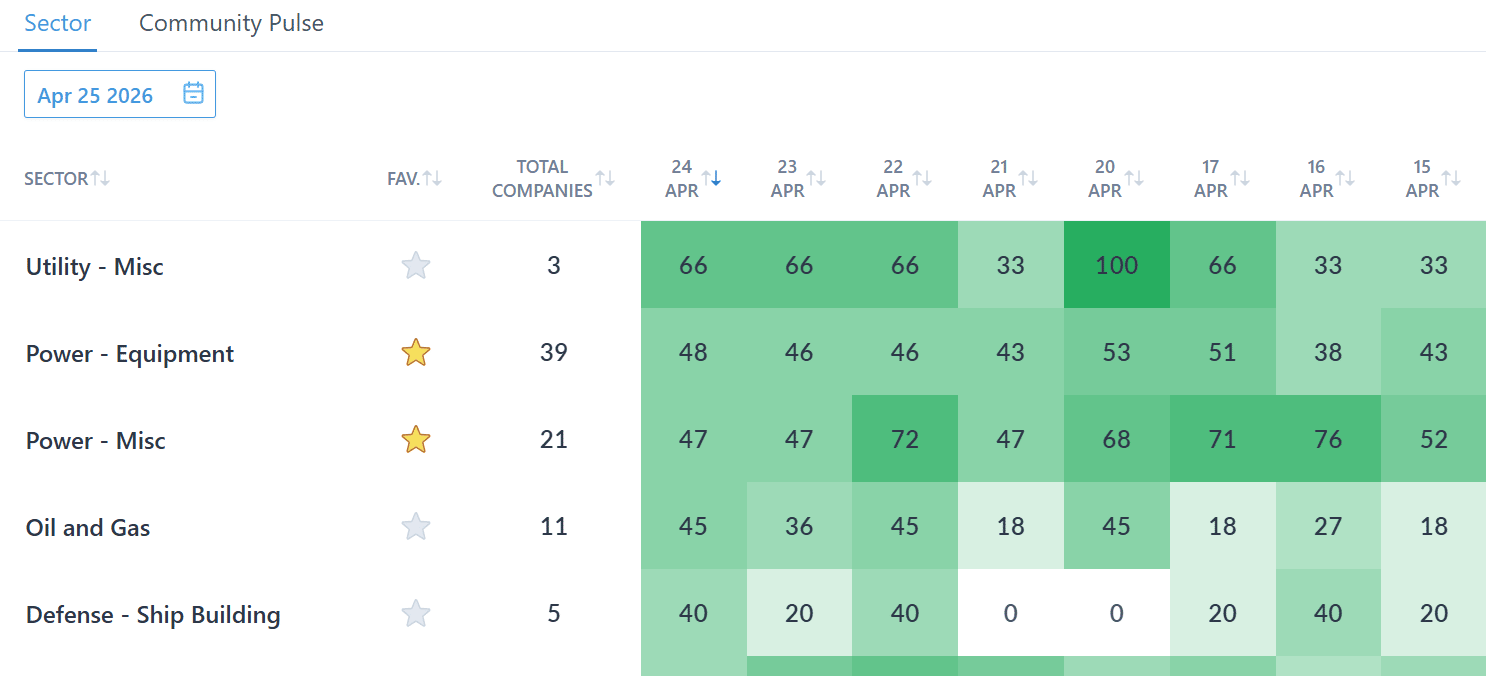
Task: Unfavorite the Power - Equipment sector star
Action: 416,353
